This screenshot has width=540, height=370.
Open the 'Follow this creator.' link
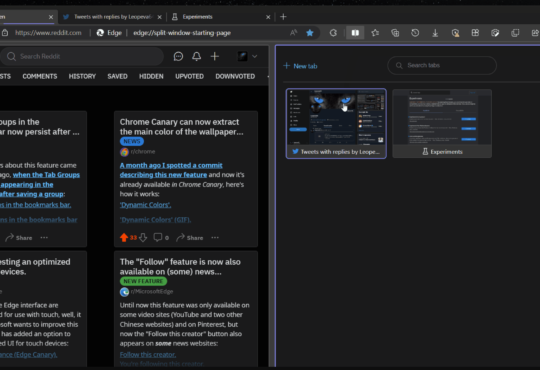click(x=148, y=354)
